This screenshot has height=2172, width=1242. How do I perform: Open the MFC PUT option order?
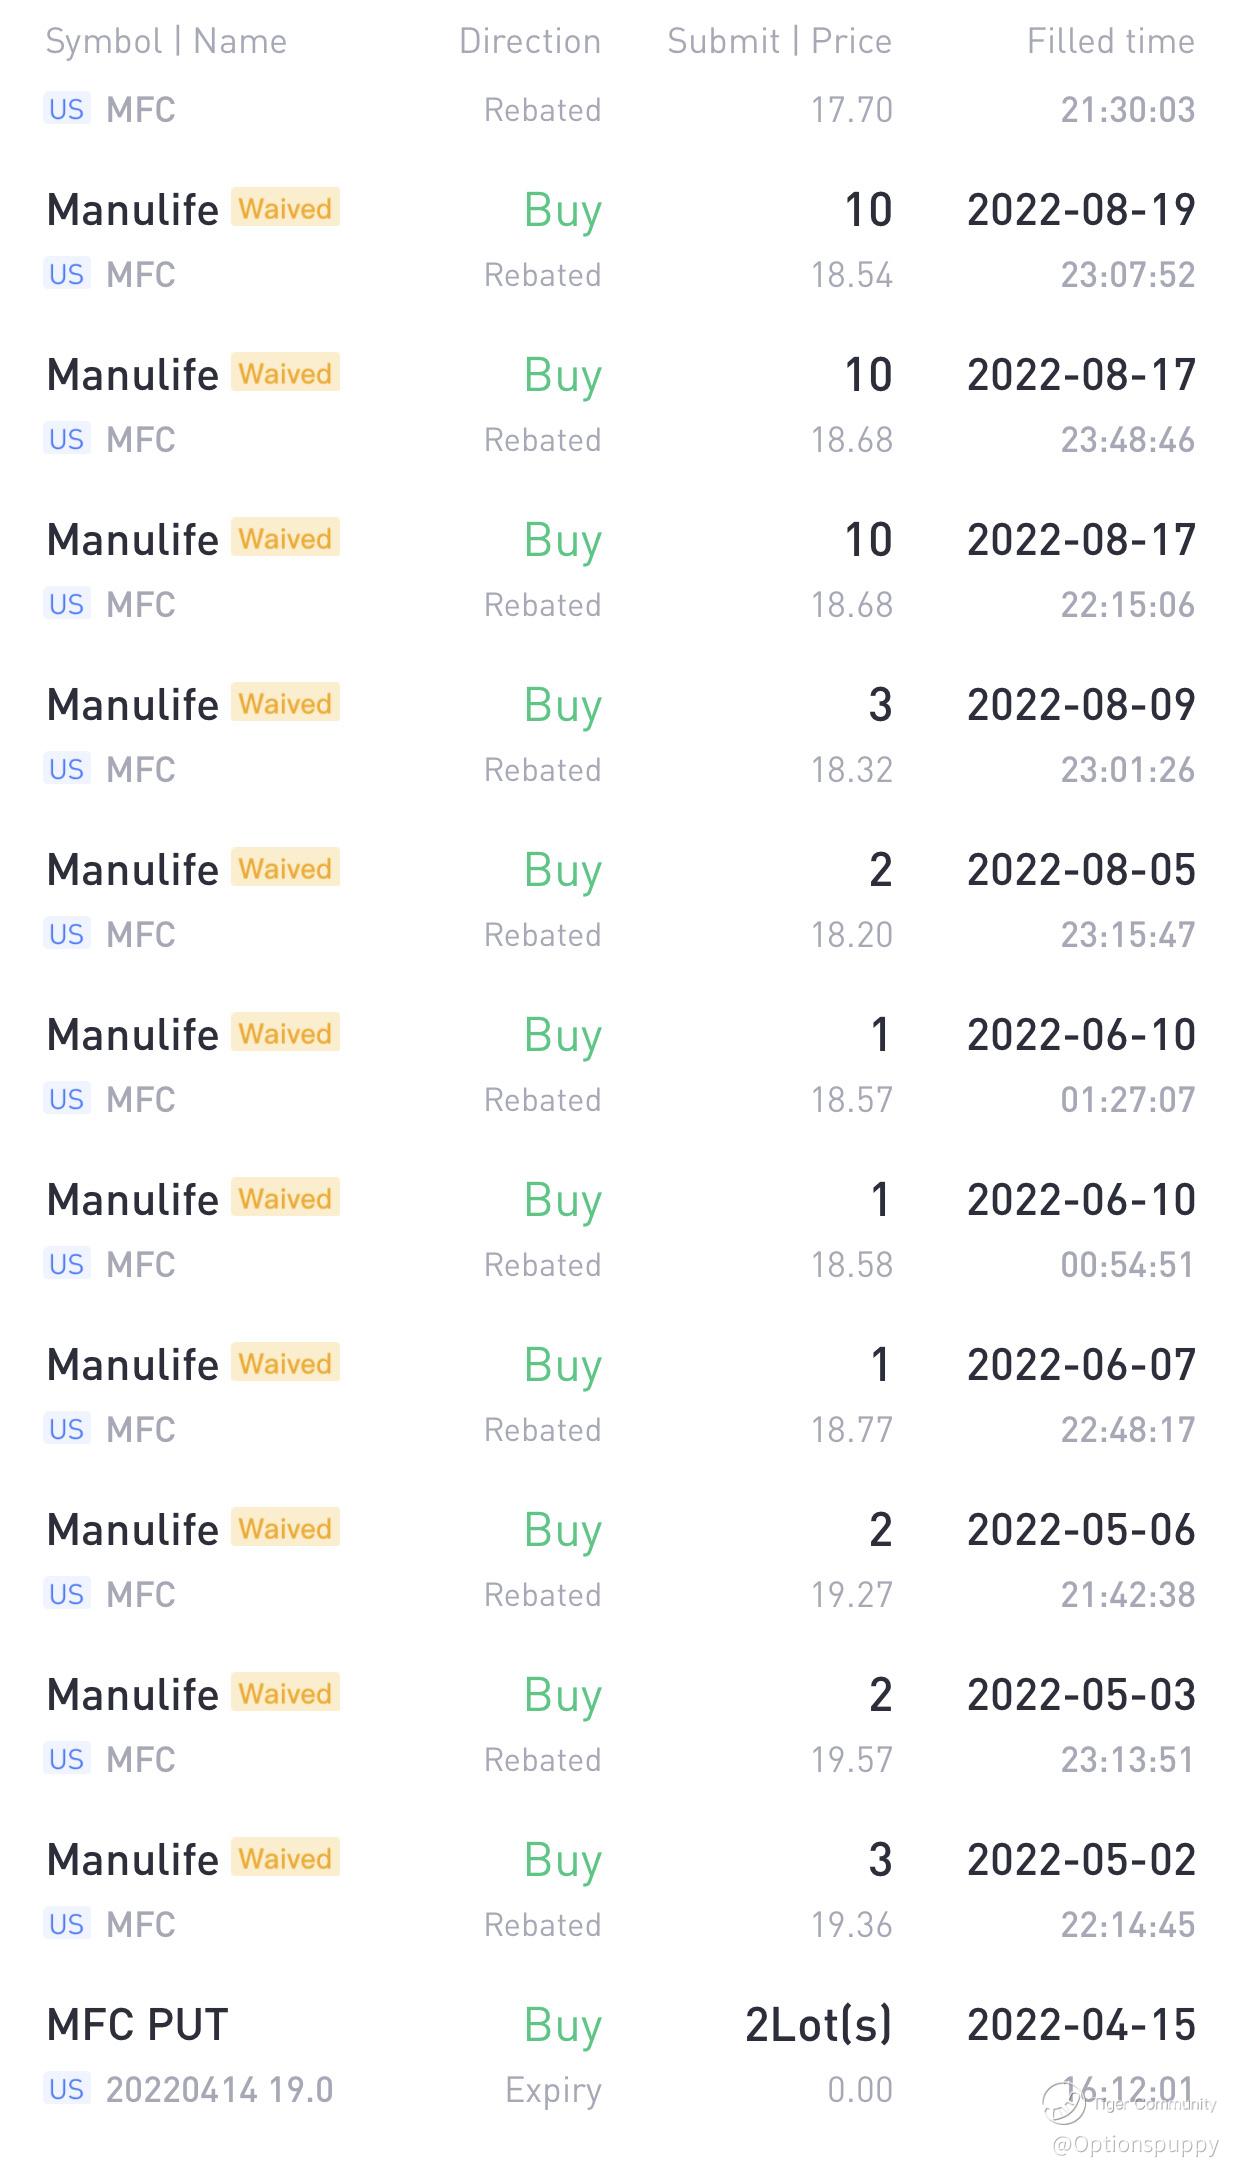138,2025
